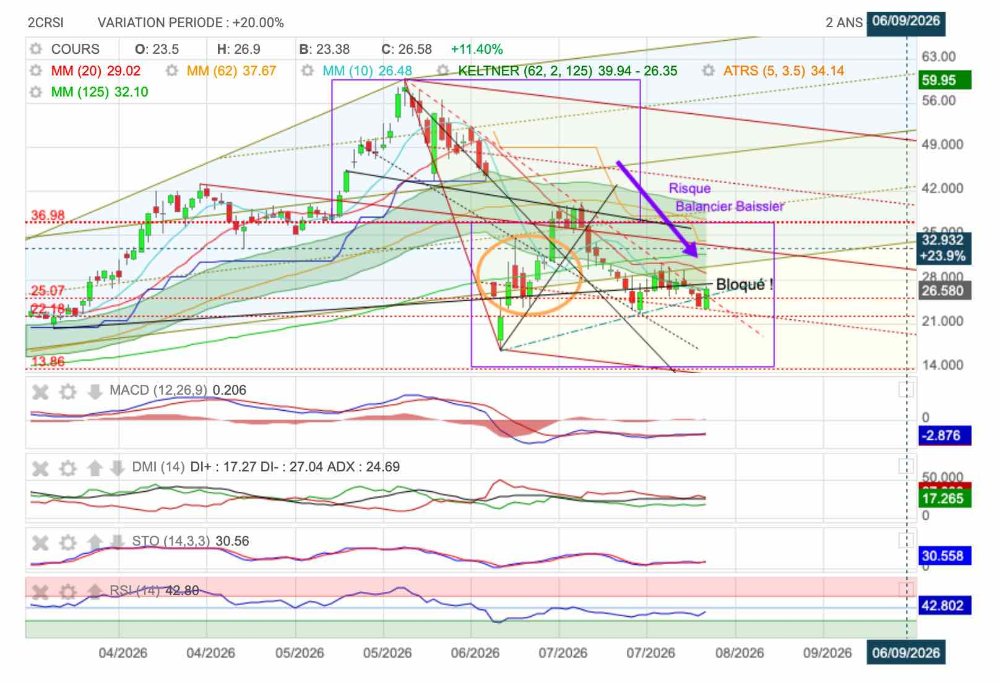Image resolution: width=1000 pixels, height=683 pixels.
Task: Click the DMI (14) label
Action: 158,467
